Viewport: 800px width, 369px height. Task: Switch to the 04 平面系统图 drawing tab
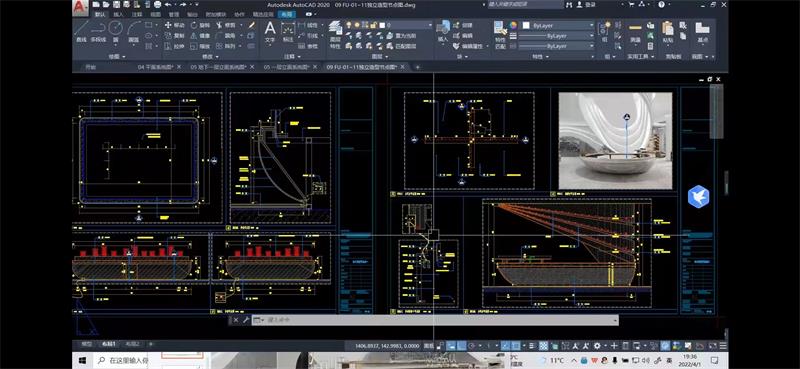(156, 67)
